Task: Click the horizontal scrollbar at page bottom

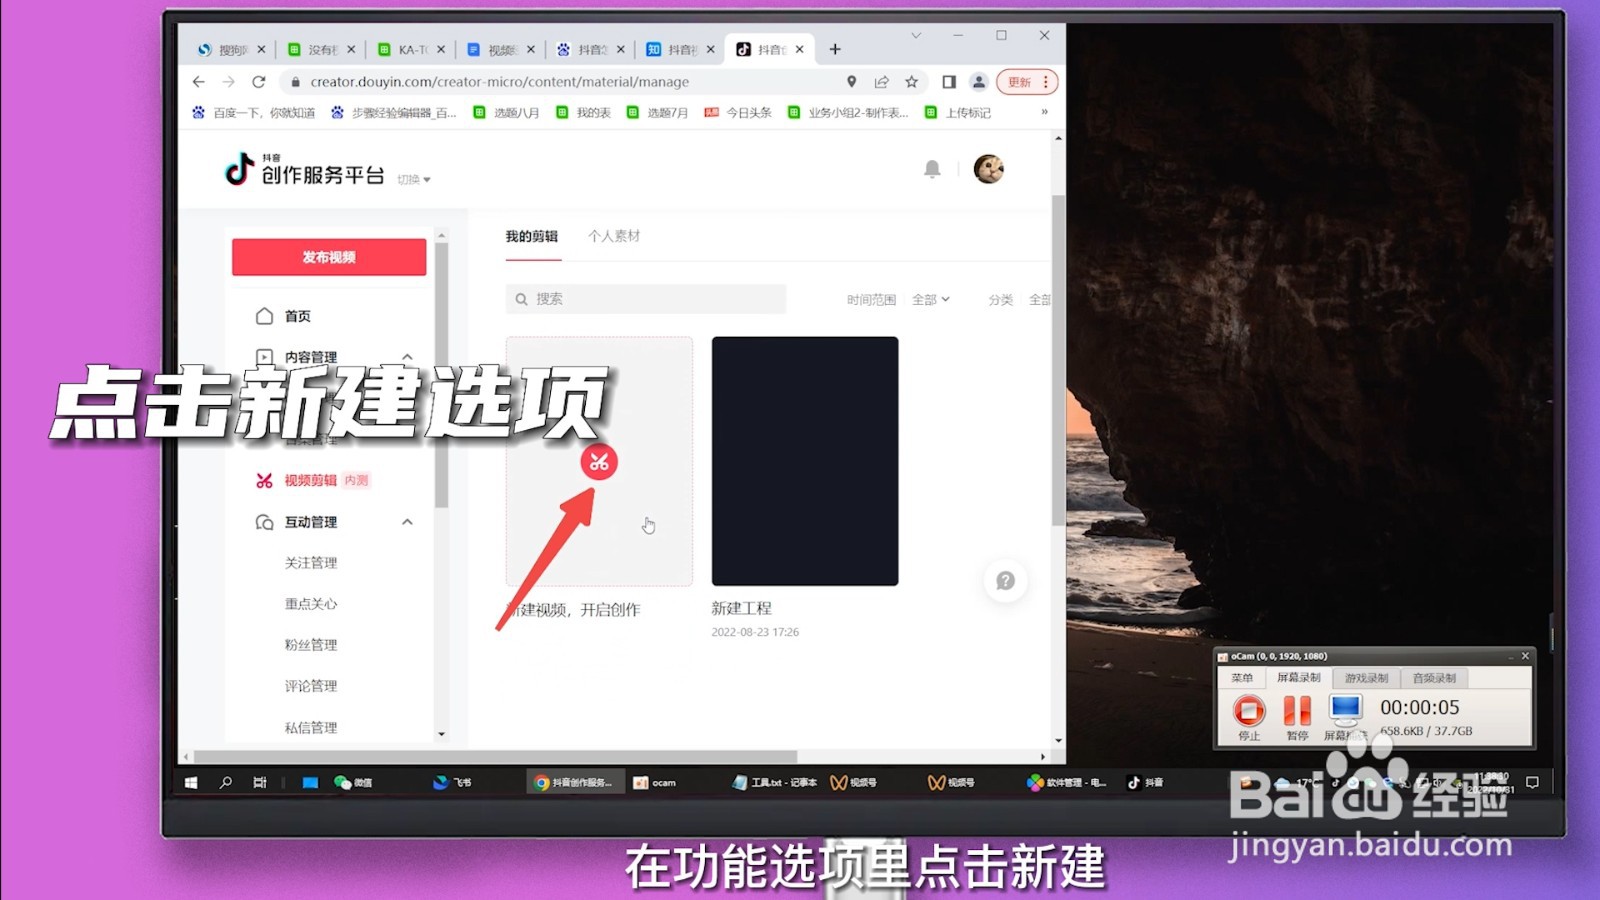Action: (495, 757)
